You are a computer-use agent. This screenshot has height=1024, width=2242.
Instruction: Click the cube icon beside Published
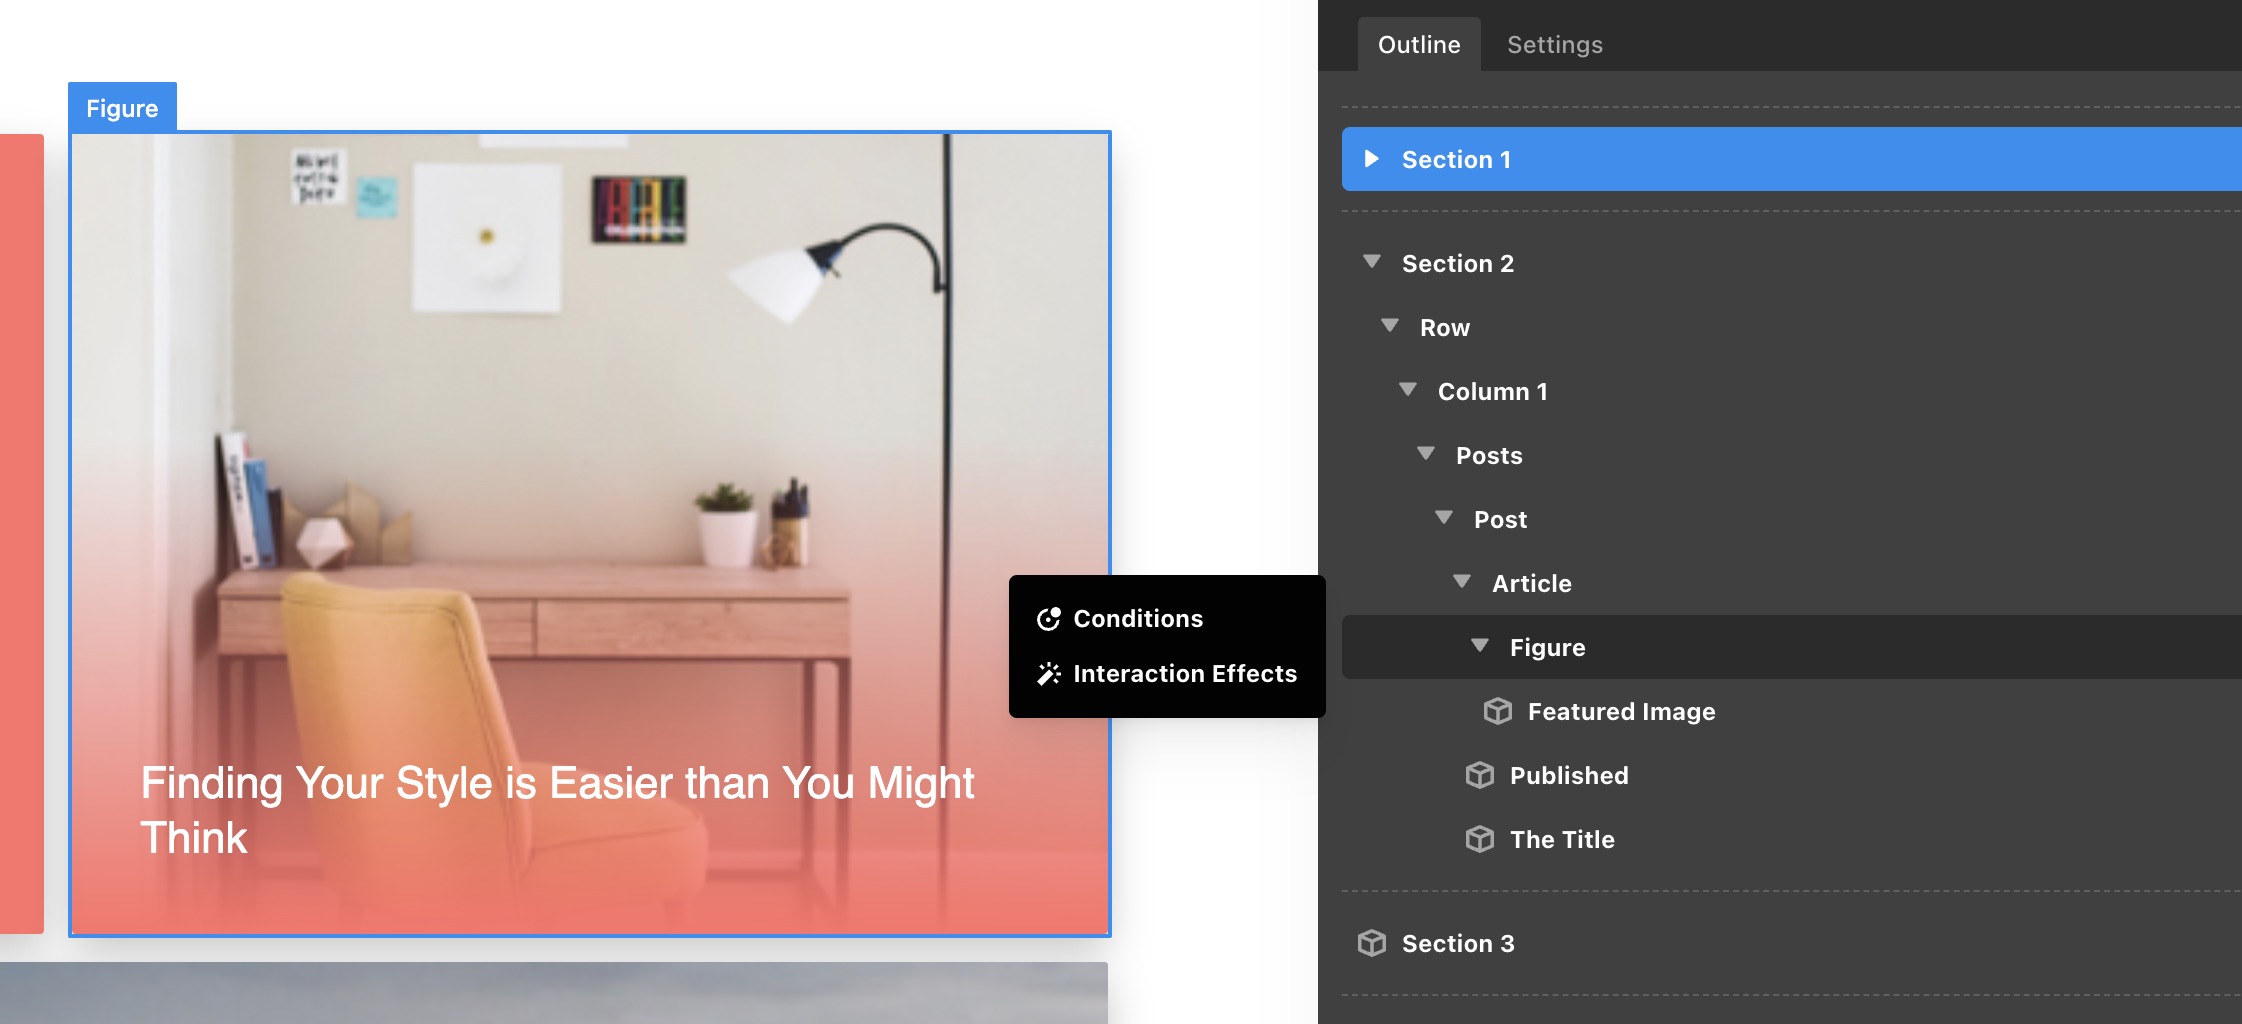(x=1479, y=775)
